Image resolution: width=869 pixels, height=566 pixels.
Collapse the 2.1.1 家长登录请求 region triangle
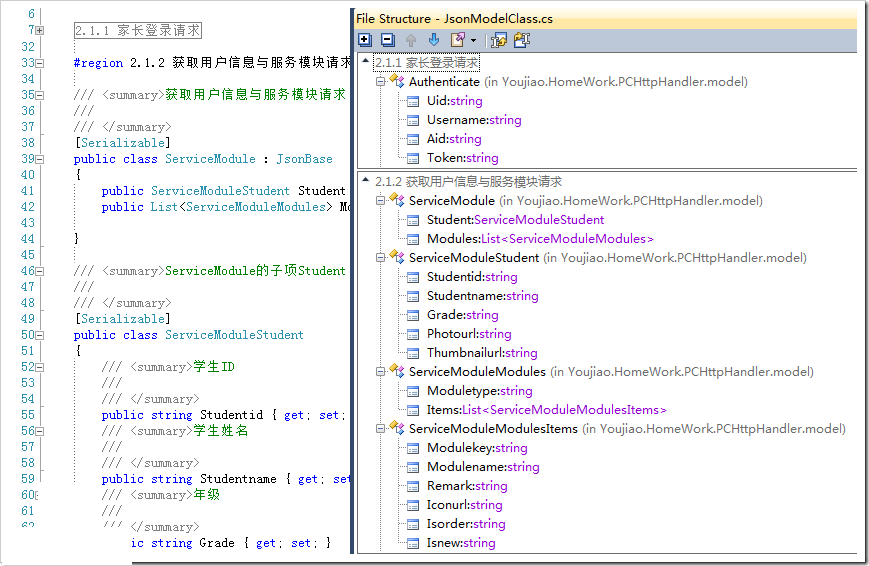365,61
